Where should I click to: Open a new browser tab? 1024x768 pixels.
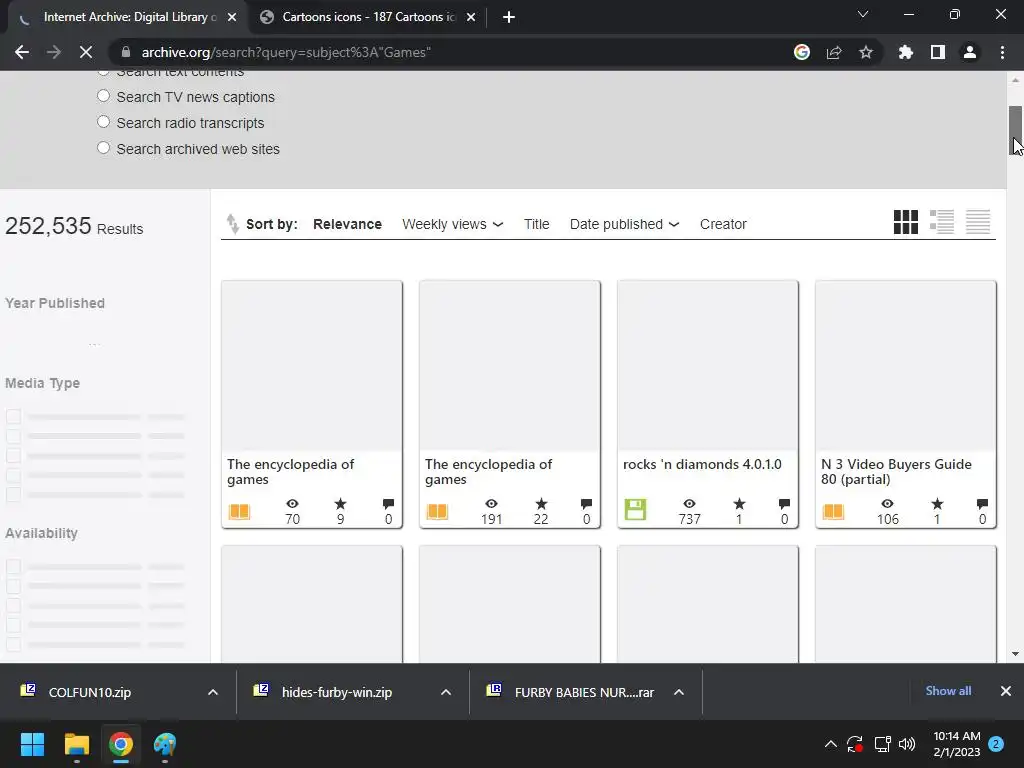(509, 17)
